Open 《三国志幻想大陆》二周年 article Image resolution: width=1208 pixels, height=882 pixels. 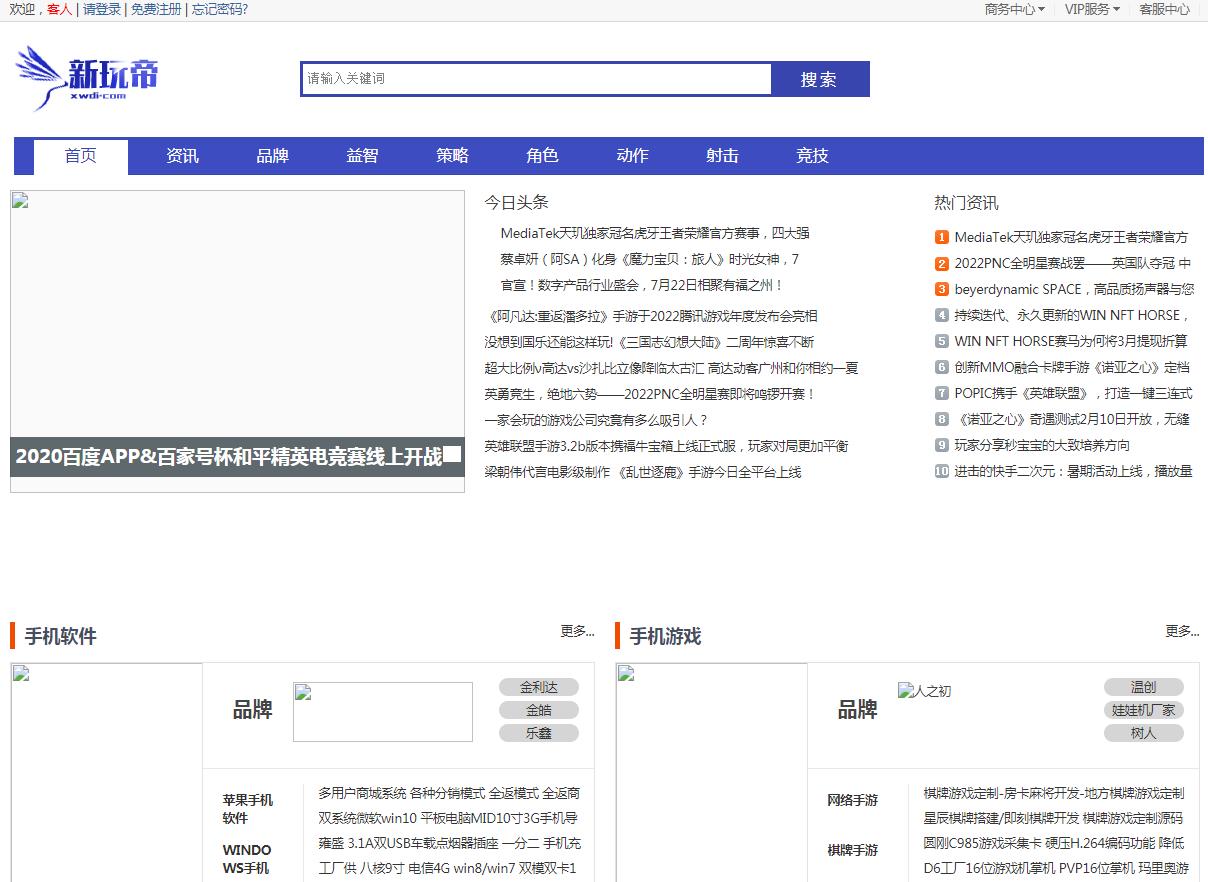click(650, 342)
